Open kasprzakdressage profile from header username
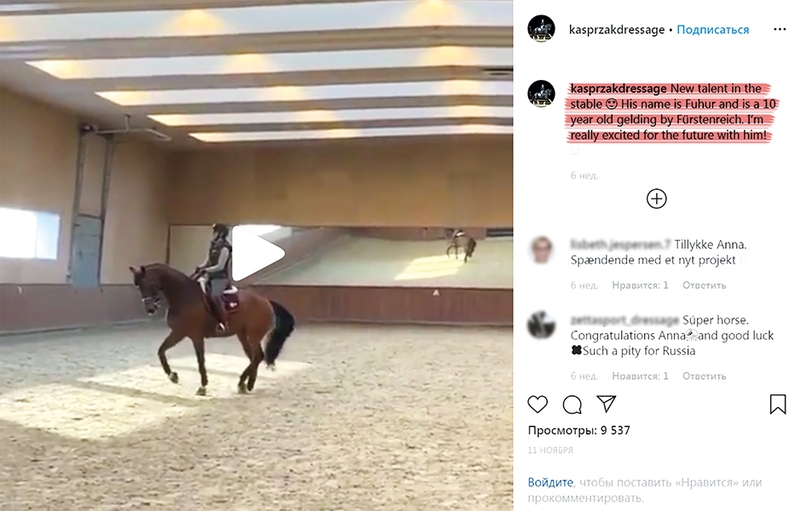This screenshot has height=511, width=800. [x=617, y=30]
